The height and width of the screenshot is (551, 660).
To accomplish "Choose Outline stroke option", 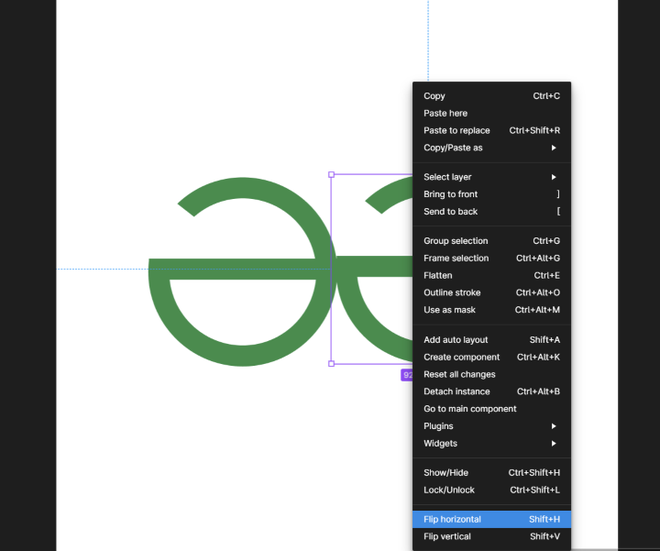I will point(492,293).
